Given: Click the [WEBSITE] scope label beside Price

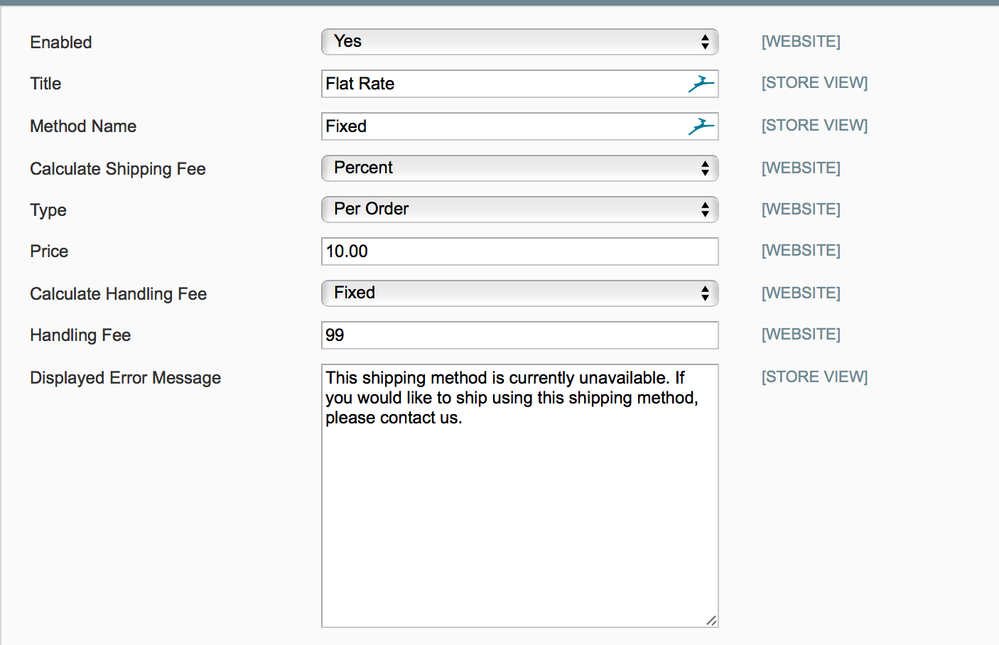Looking at the screenshot, I should (x=800, y=251).
